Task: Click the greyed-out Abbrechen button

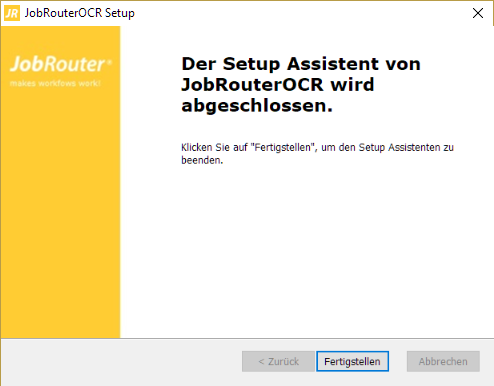Action: coord(443,361)
